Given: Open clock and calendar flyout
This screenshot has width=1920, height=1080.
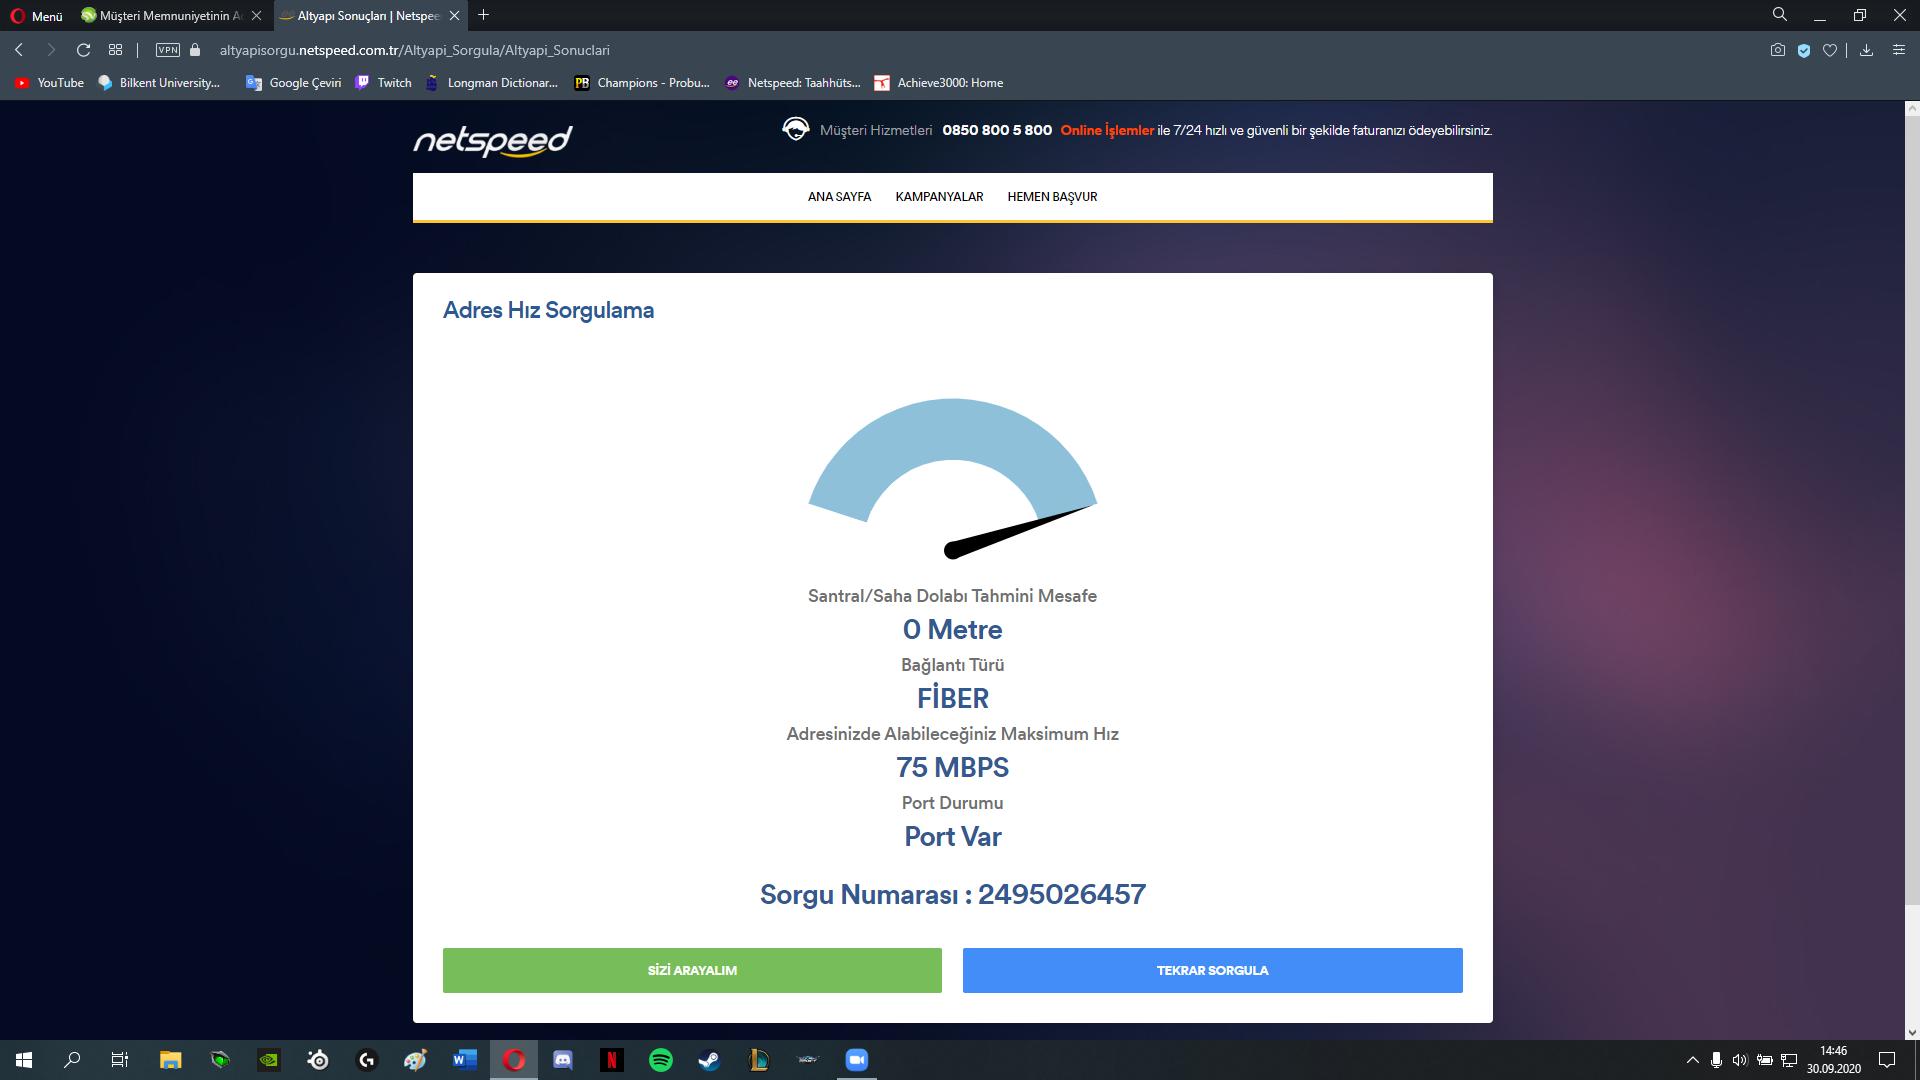Looking at the screenshot, I should point(1834,1060).
